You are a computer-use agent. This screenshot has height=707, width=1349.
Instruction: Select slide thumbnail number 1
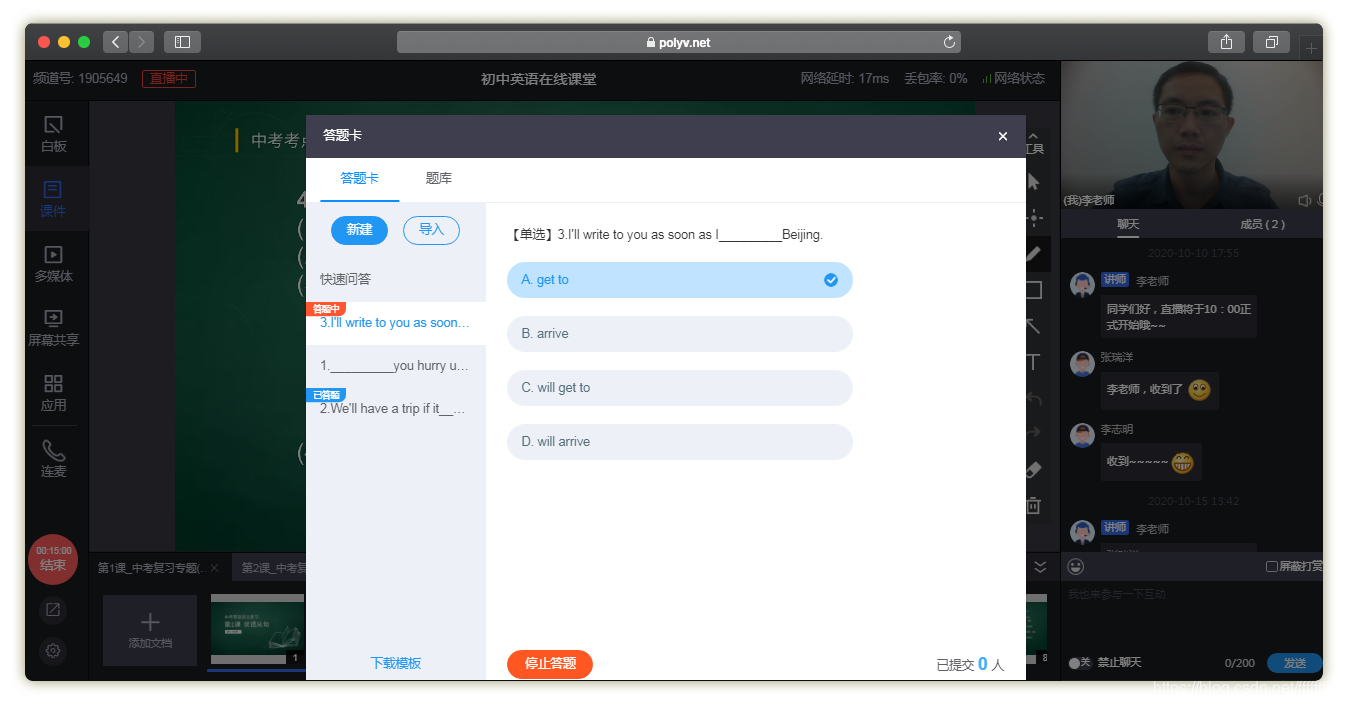(257, 630)
